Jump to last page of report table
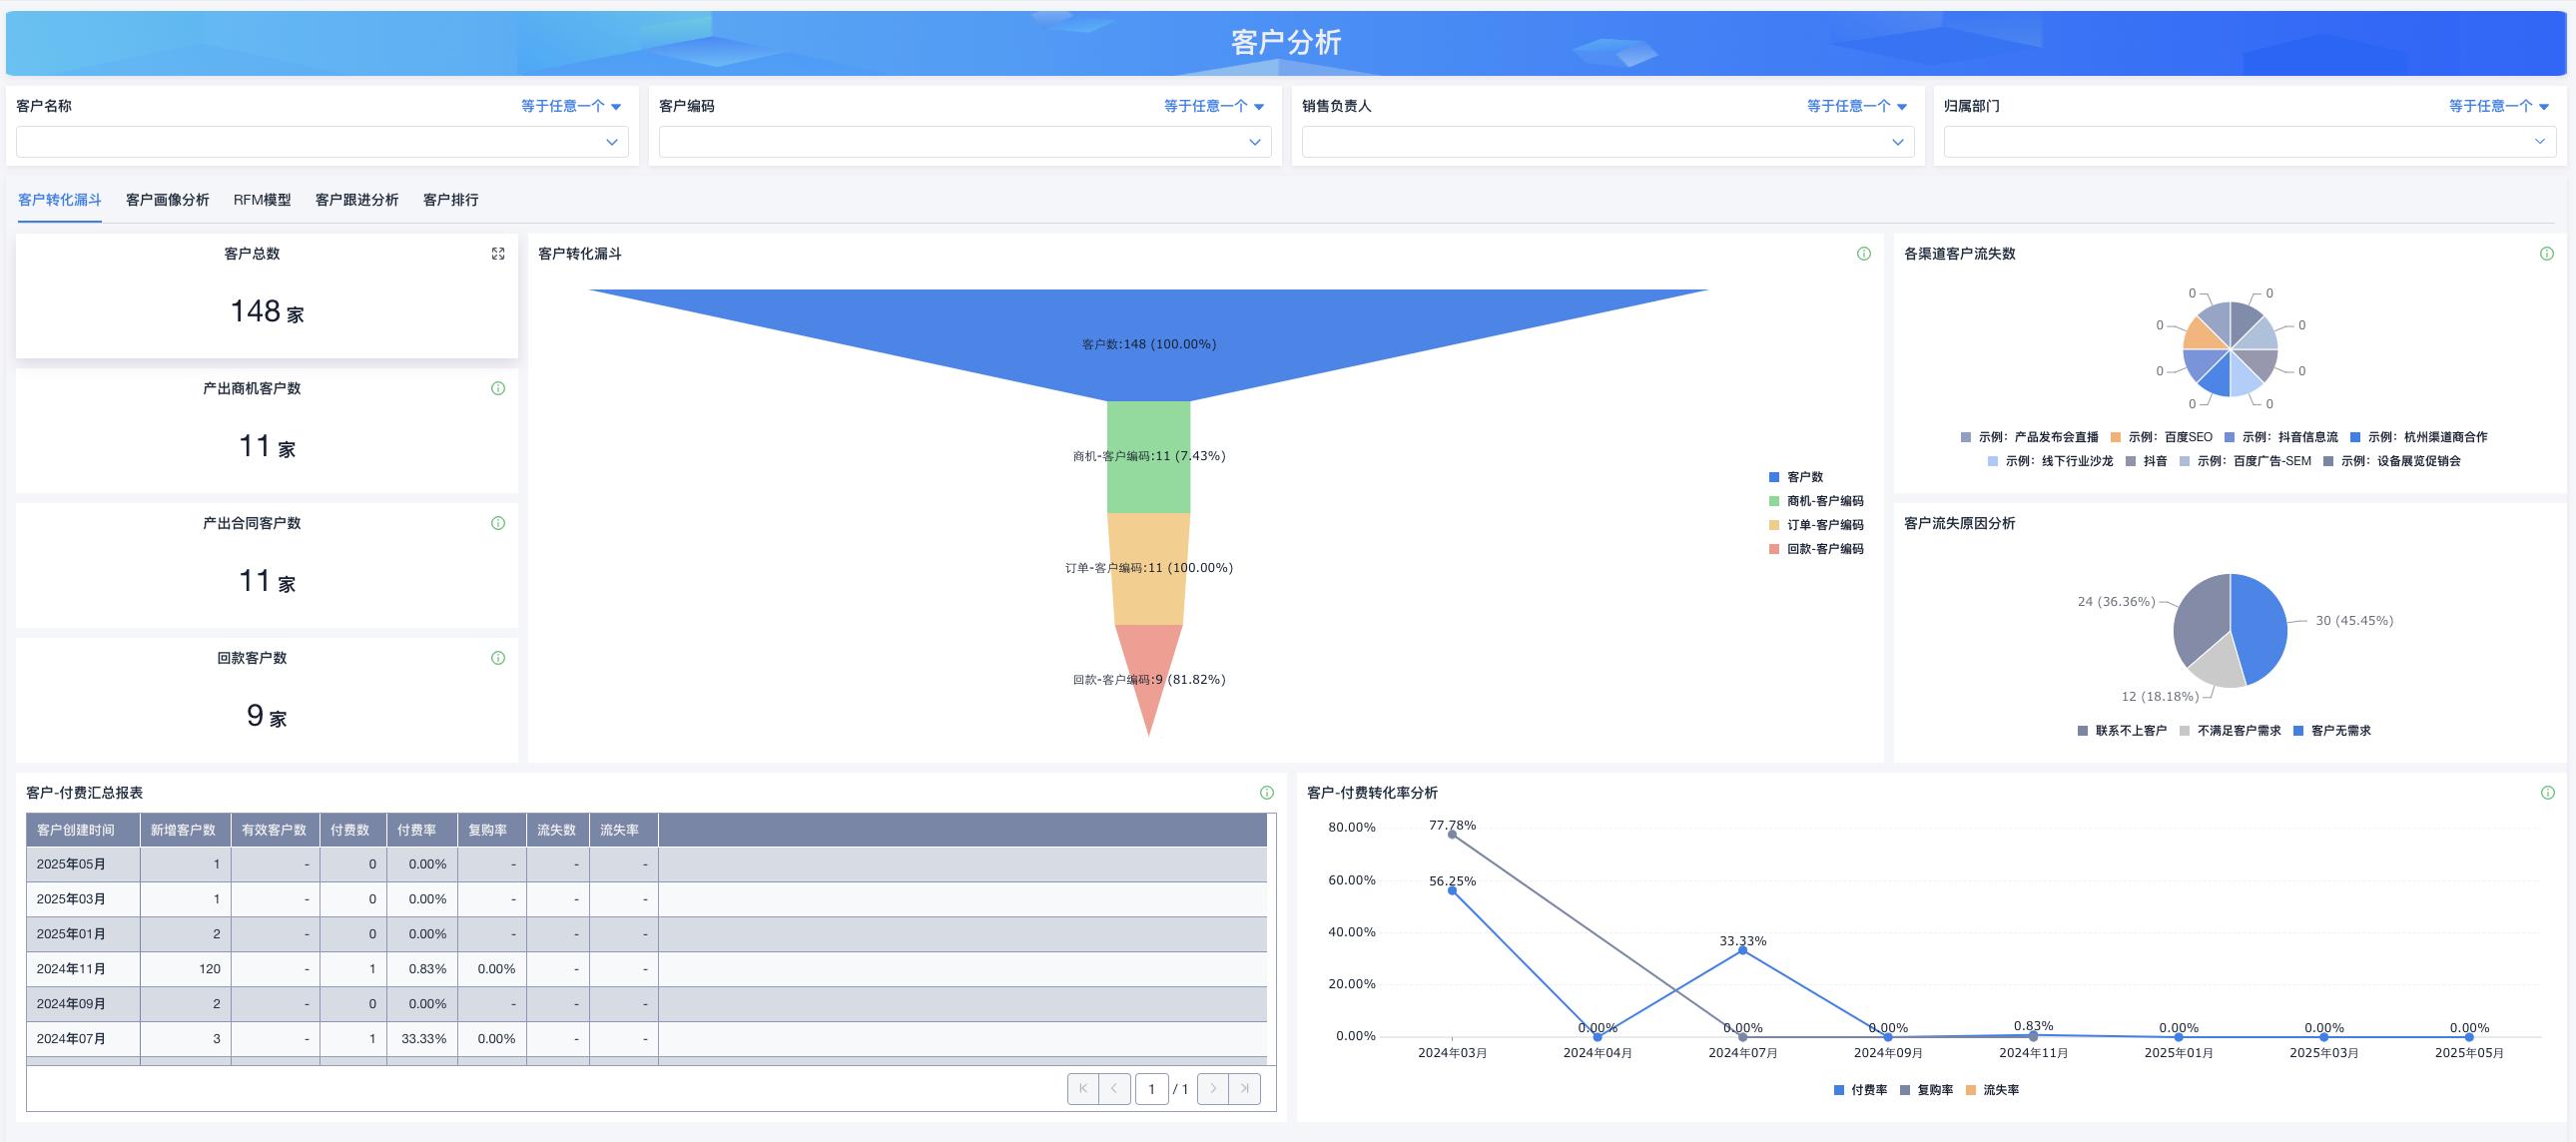Viewport: 2576px width, 1142px height. pyautogui.click(x=1244, y=1089)
